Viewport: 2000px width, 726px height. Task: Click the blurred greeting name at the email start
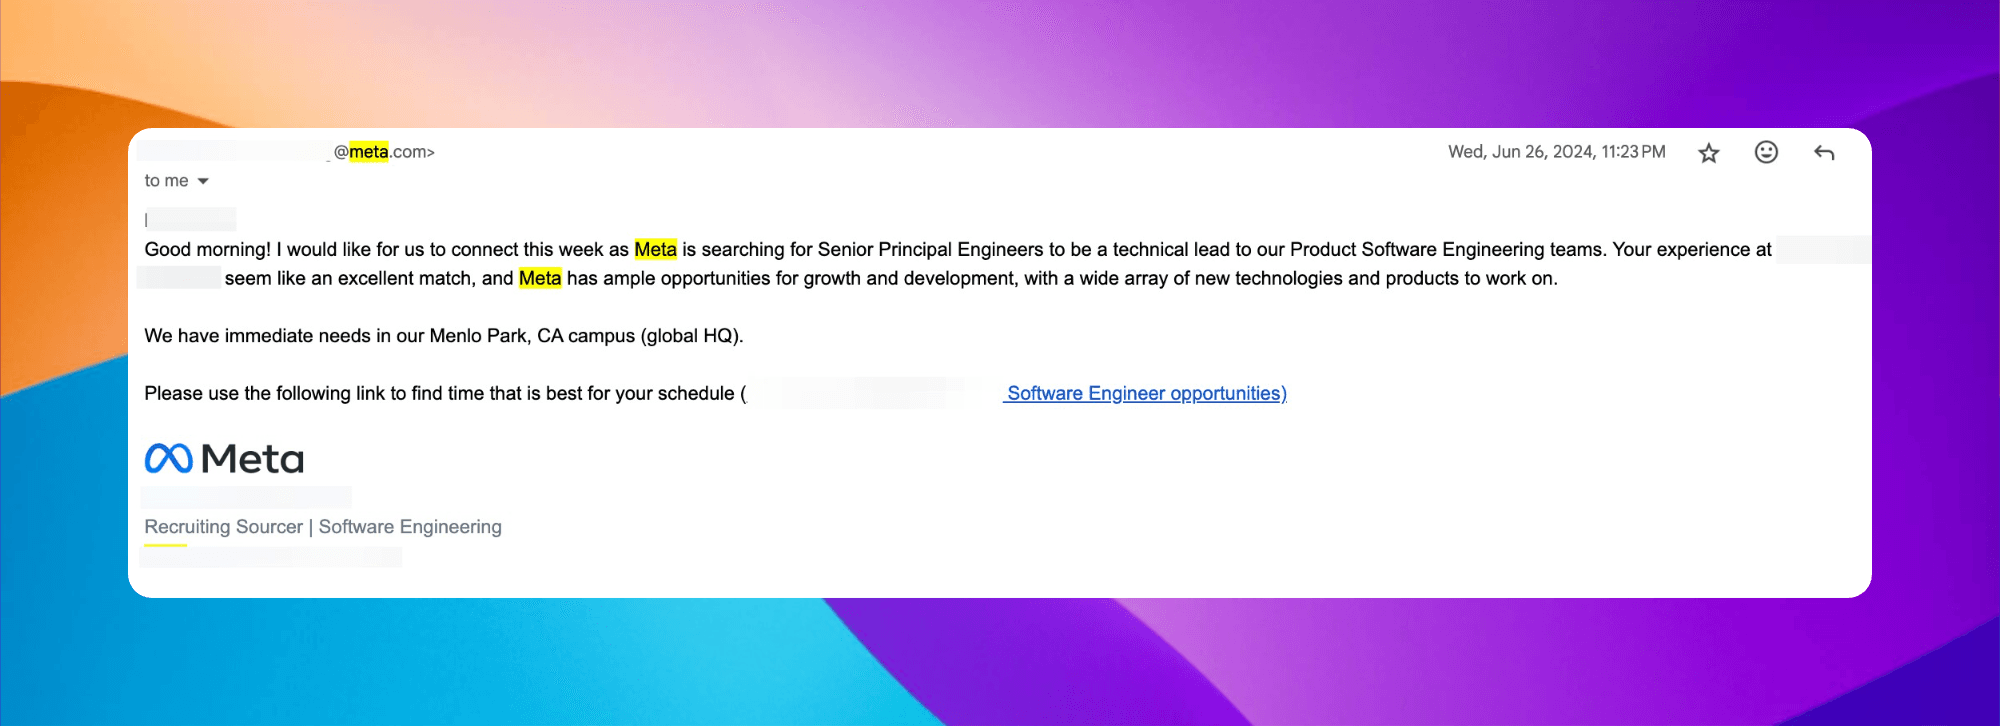point(190,218)
